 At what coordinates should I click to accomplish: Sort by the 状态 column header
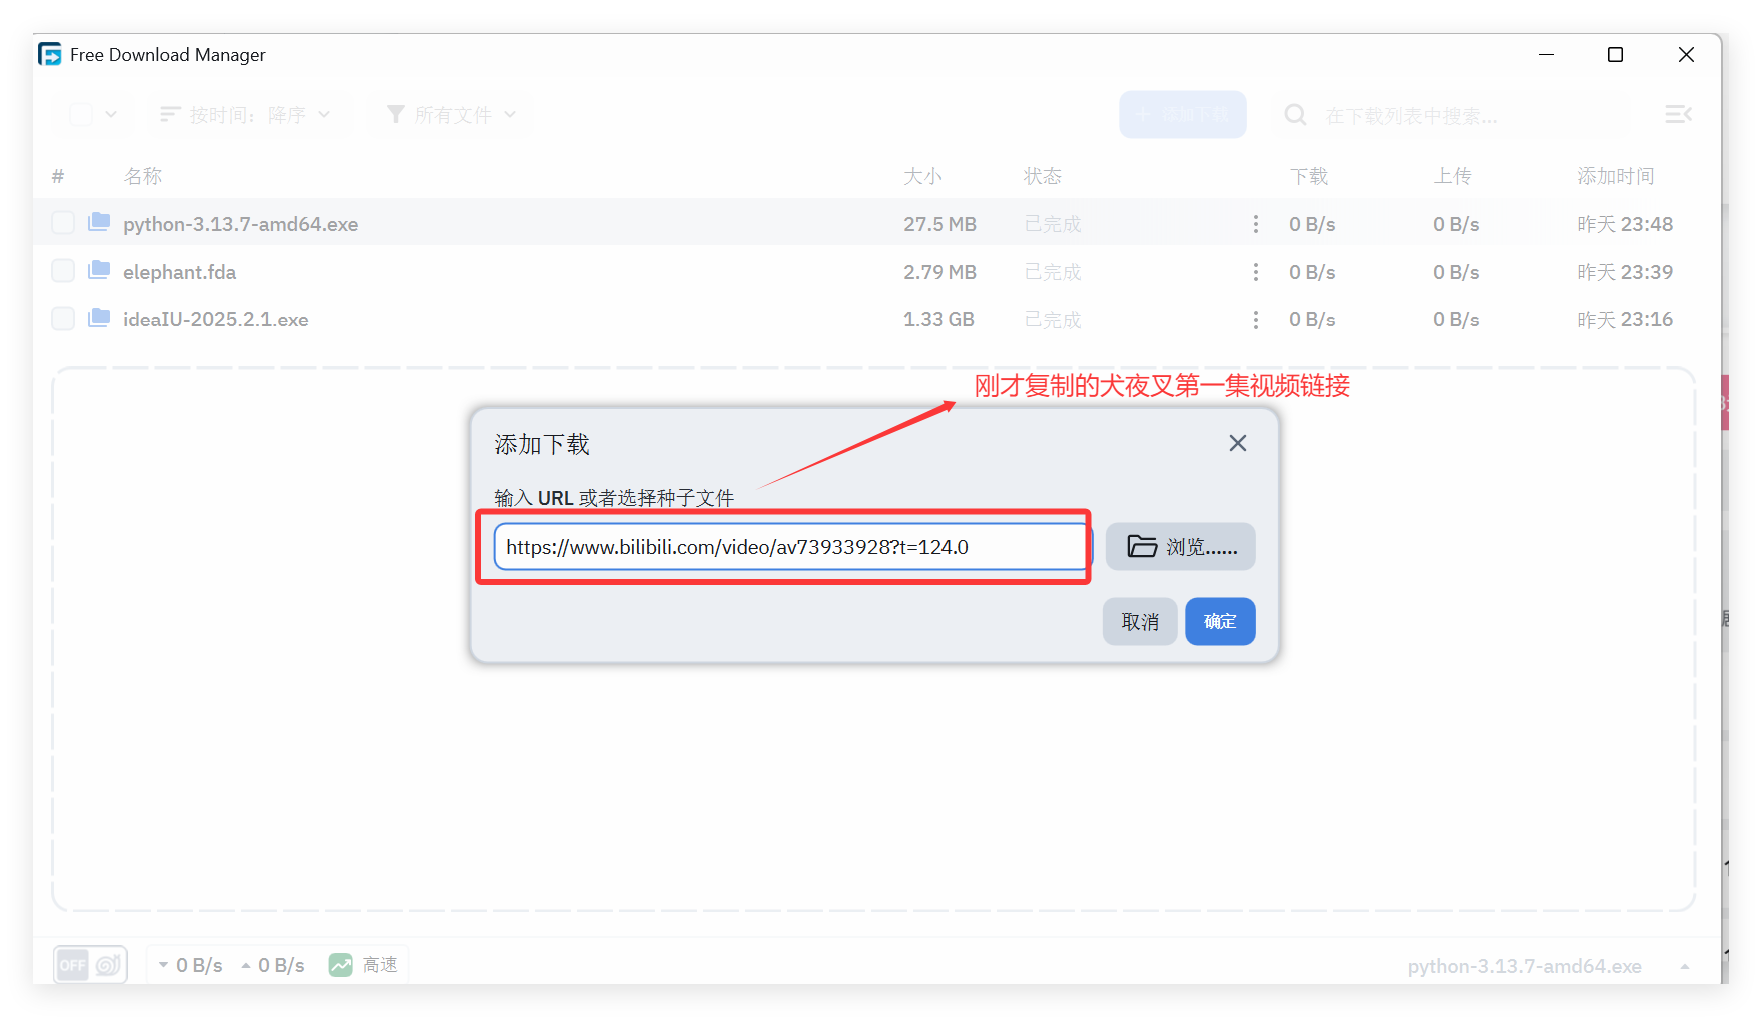1043,176
